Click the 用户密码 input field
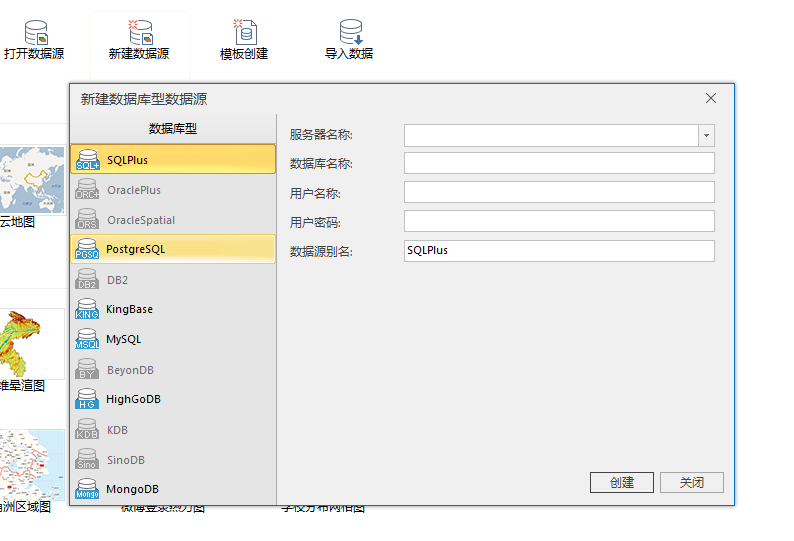Screen dimensions: 794x541 (559, 221)
